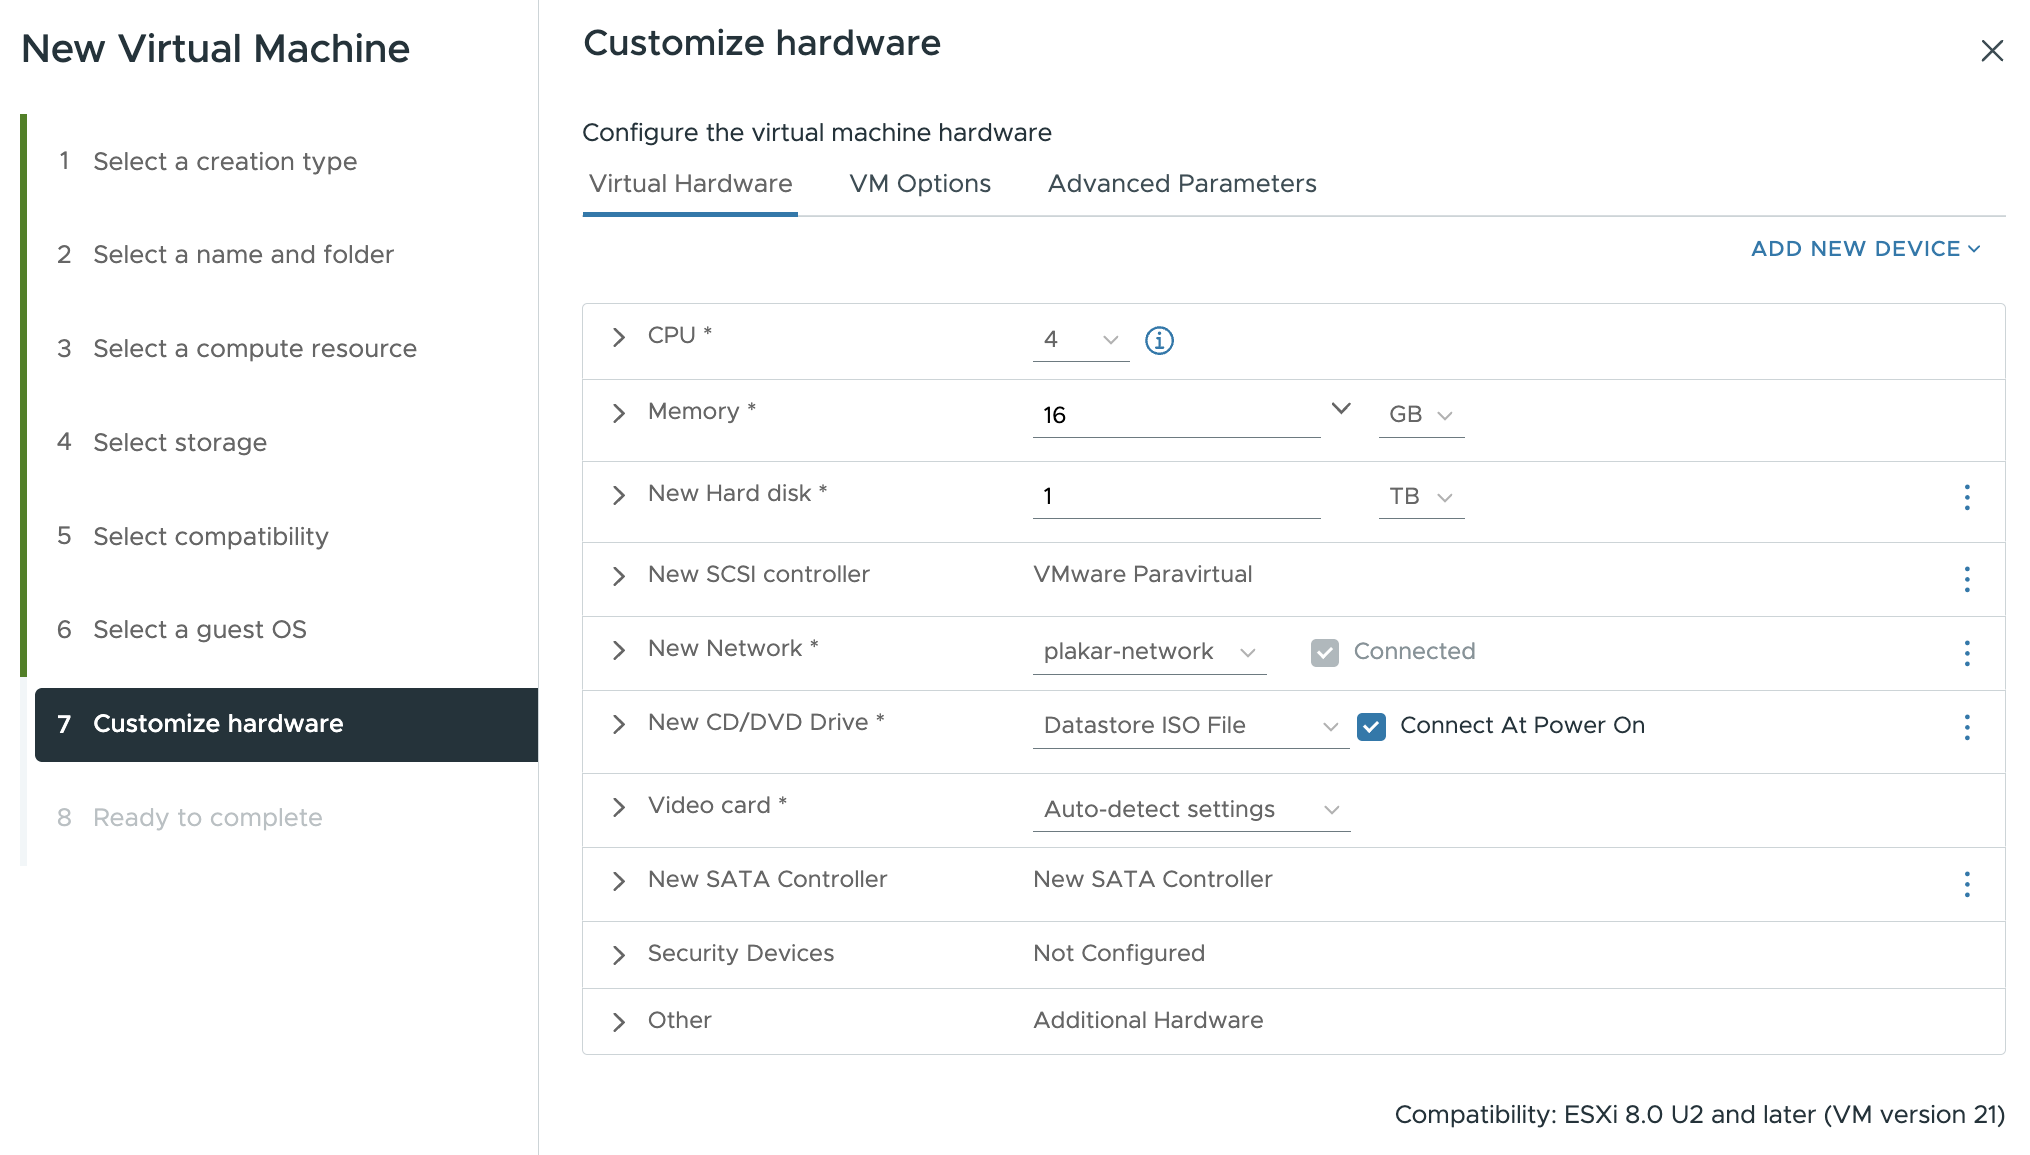Expand the New Hard disk row
Viewport: 2030px width, 1155px height.
(619, 495)
